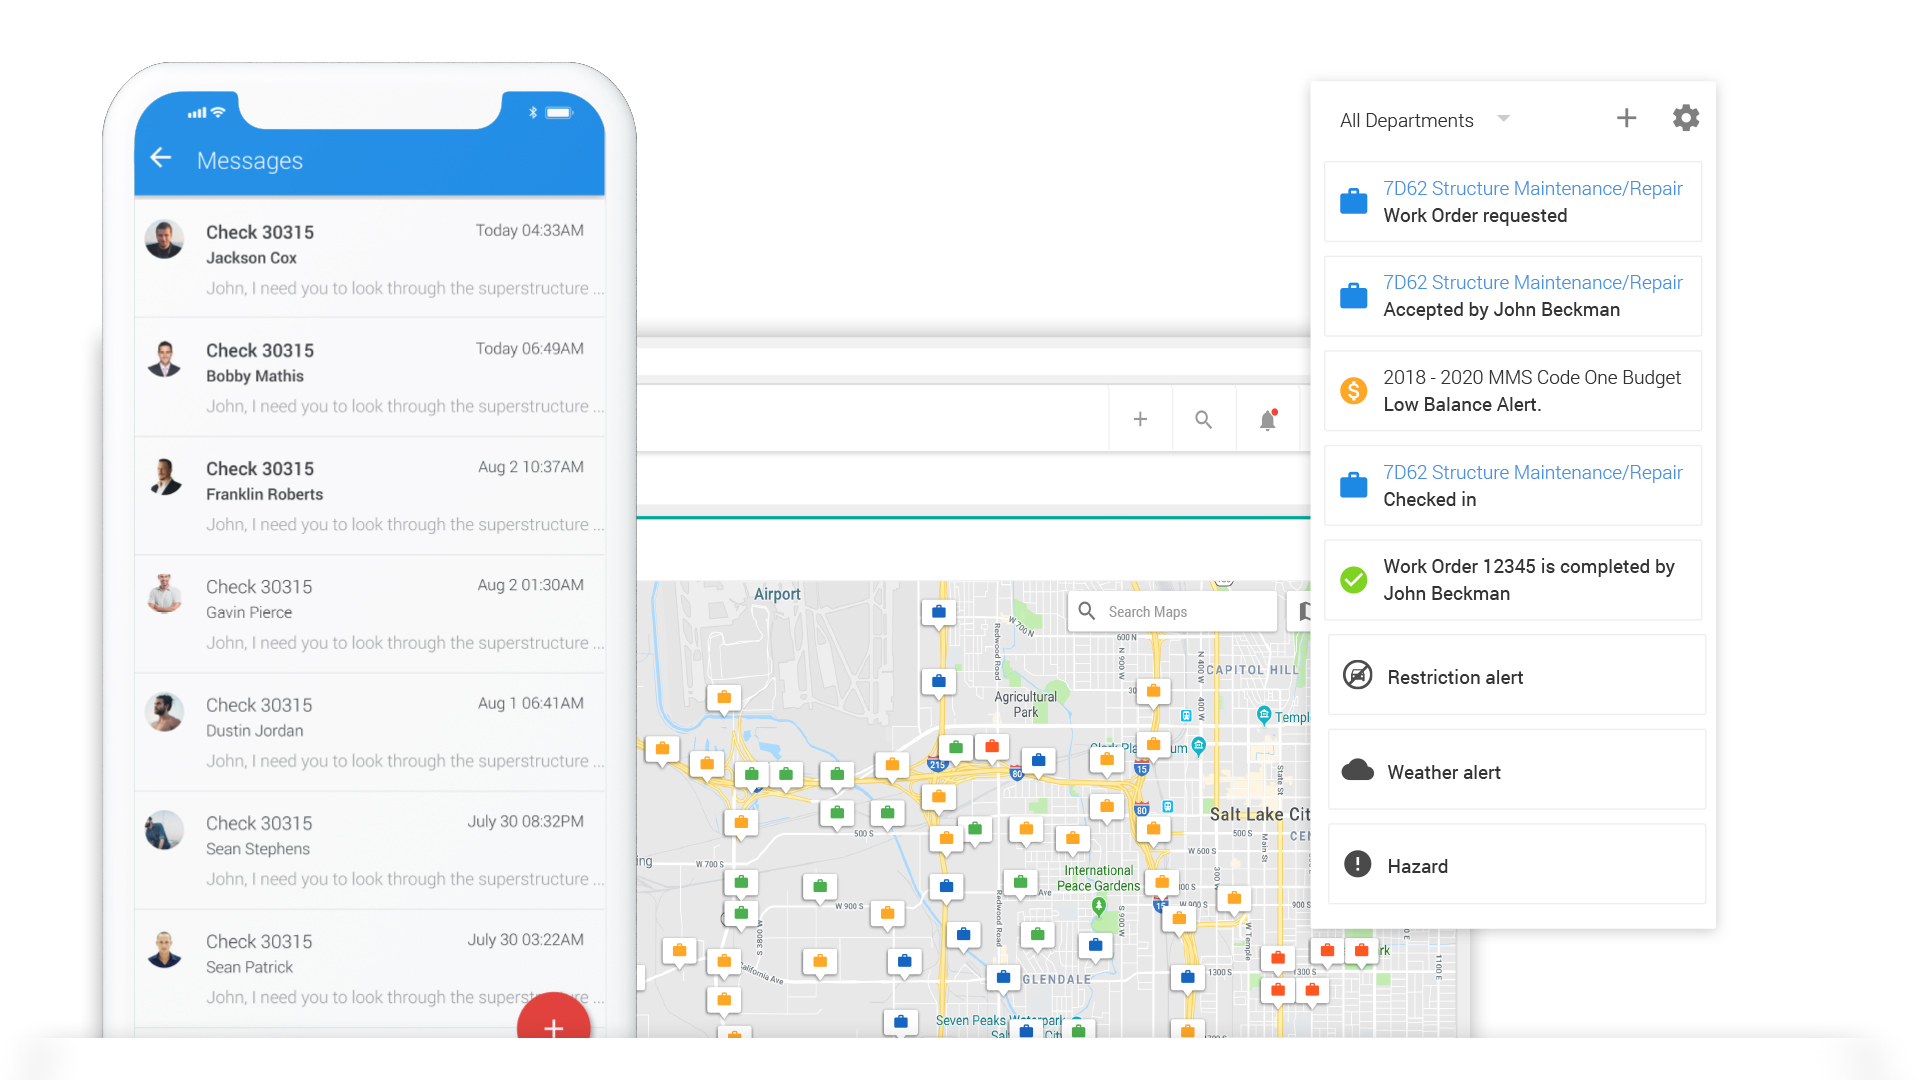Select the Hazard alert item
This screenshot has height=1080, width=1920.
coord(1516,864)
